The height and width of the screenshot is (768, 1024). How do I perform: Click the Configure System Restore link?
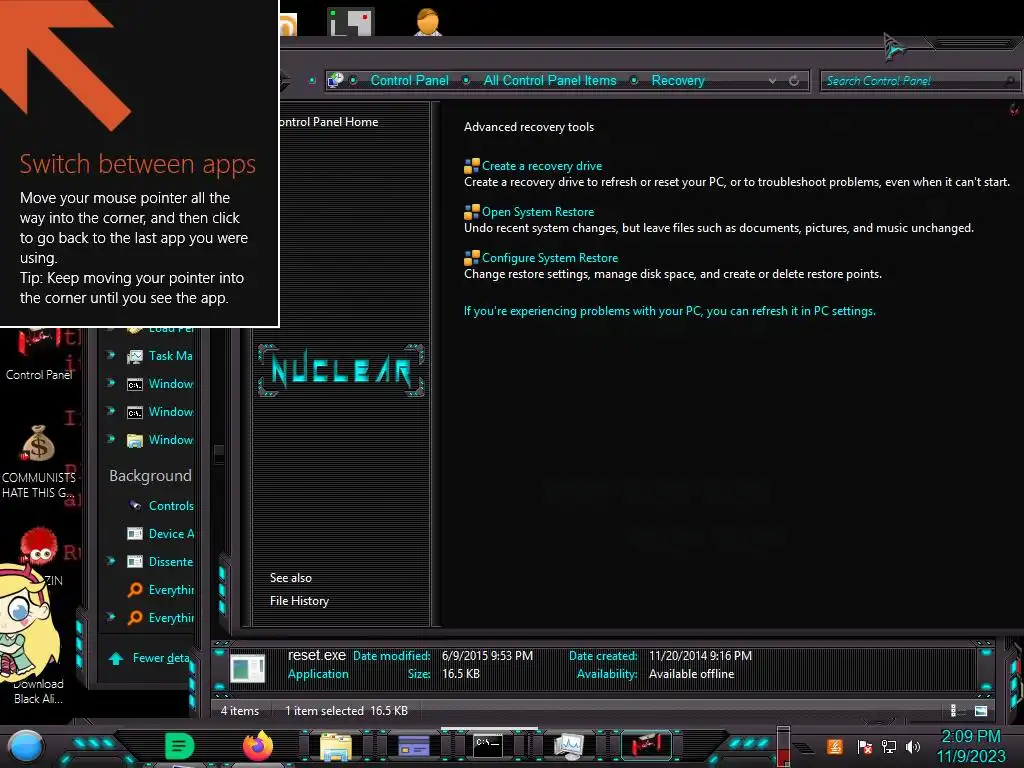pyautogui.click(x=550, y=258)
